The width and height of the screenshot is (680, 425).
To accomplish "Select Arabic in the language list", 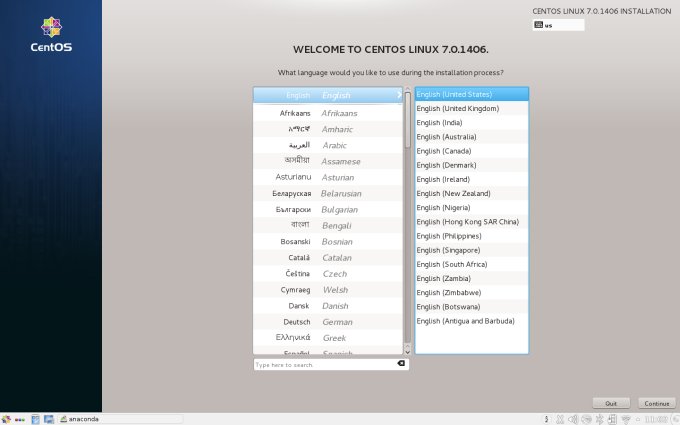I will (328, 145).
